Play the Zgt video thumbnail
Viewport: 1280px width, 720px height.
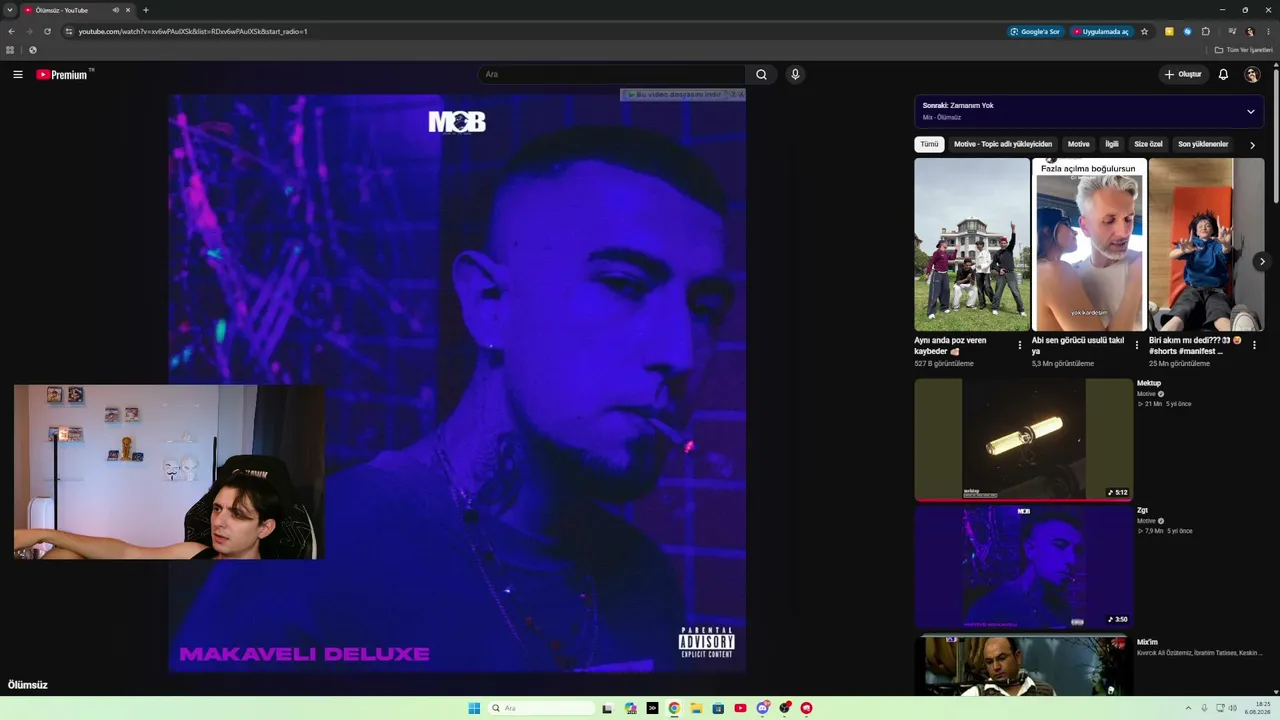tap(1024, 567)
